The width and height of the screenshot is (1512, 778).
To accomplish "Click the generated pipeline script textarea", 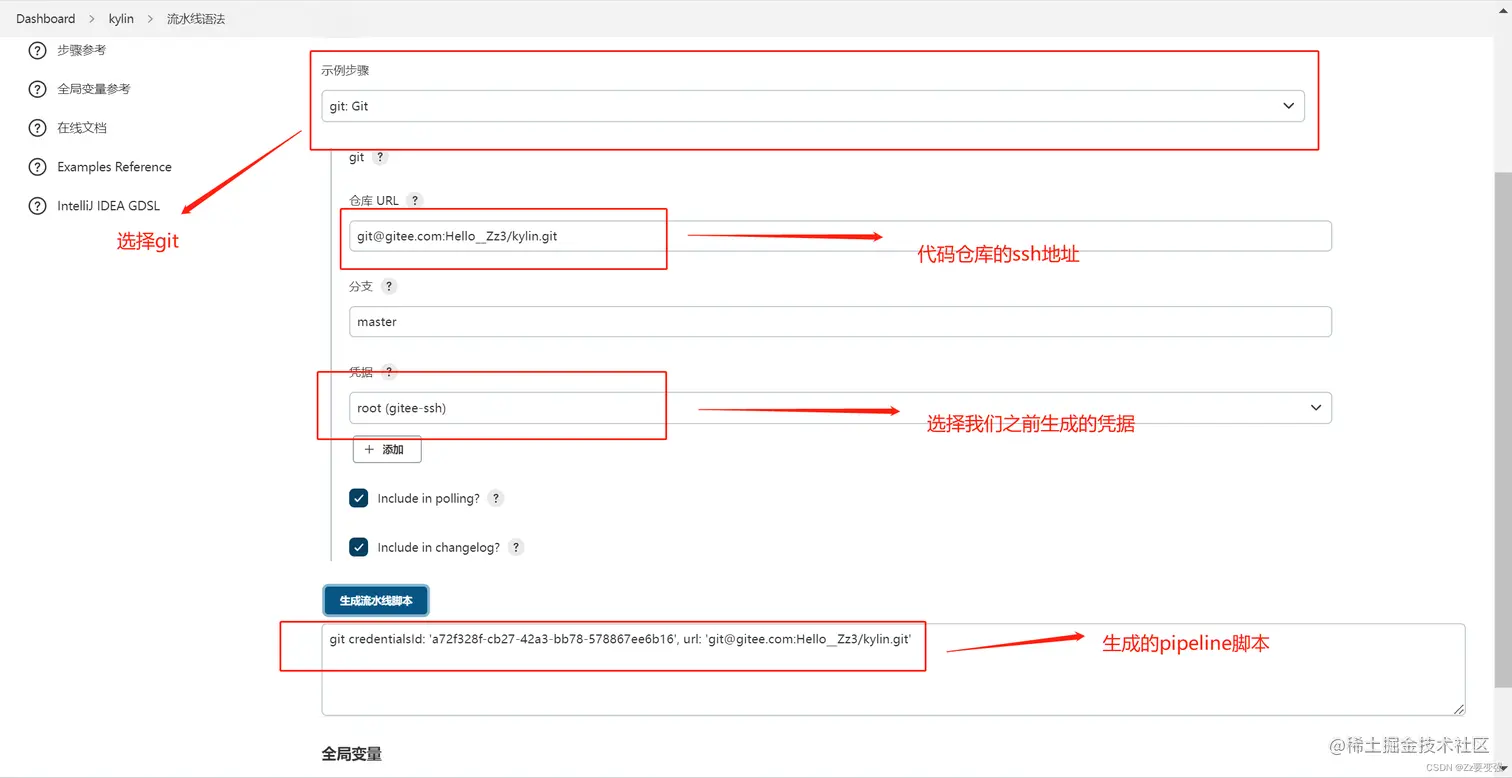I will tap(893, 669).
